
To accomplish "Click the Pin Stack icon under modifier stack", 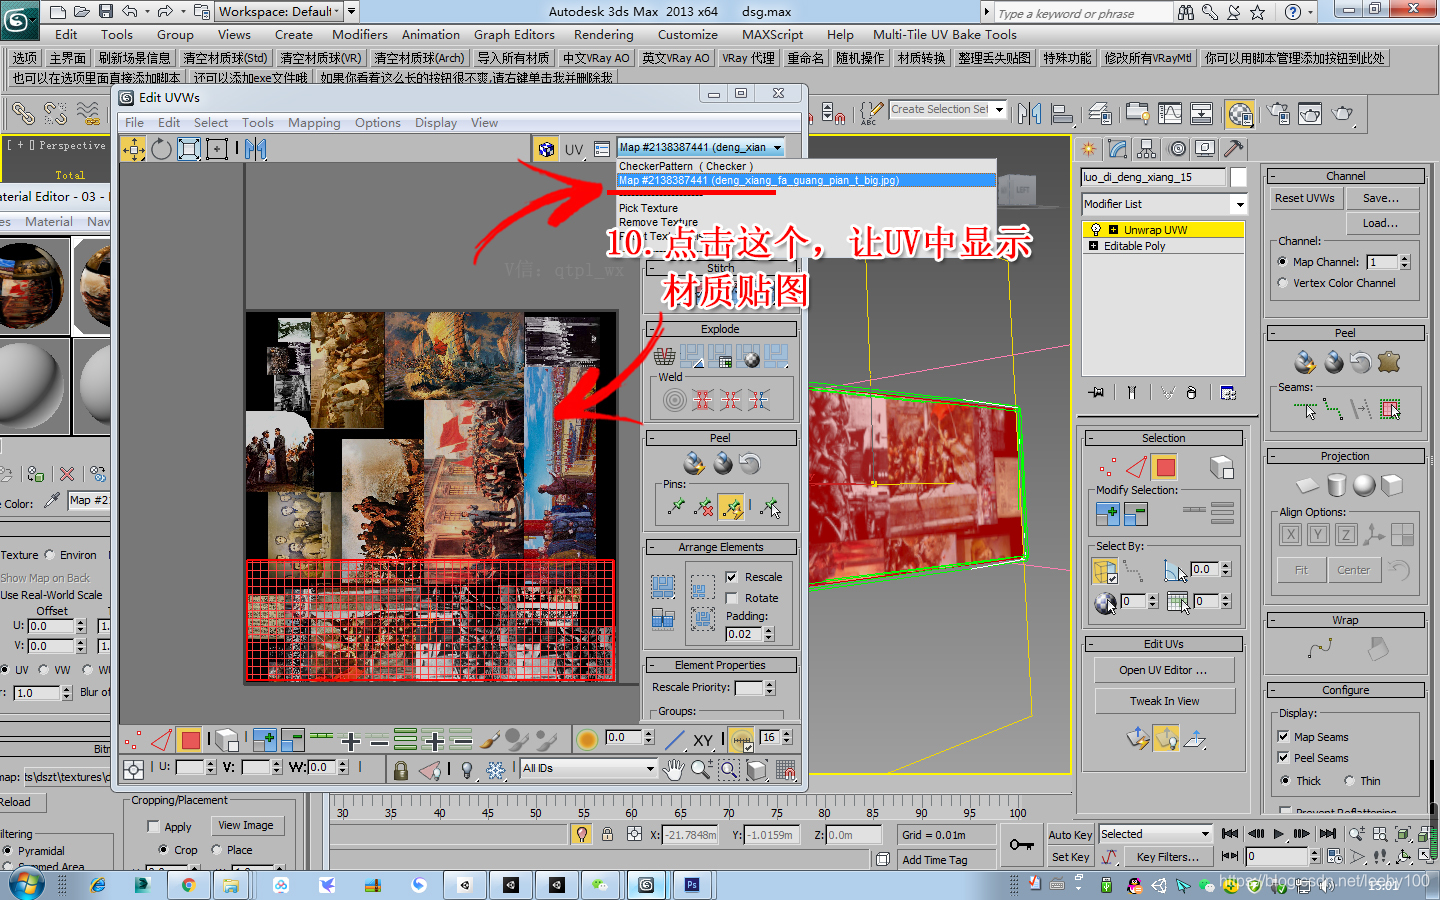I will pos(1096,393).
